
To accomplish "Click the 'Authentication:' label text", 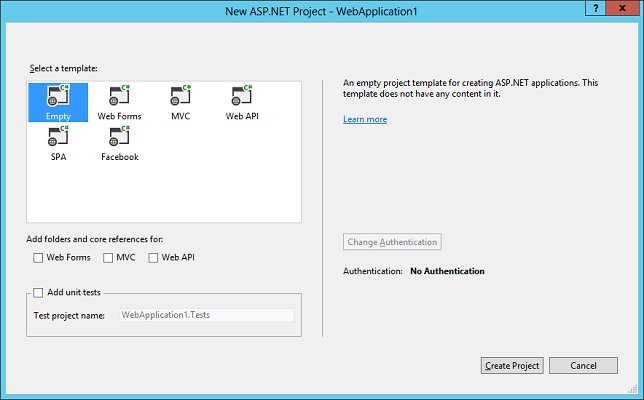I will [373, 271].
